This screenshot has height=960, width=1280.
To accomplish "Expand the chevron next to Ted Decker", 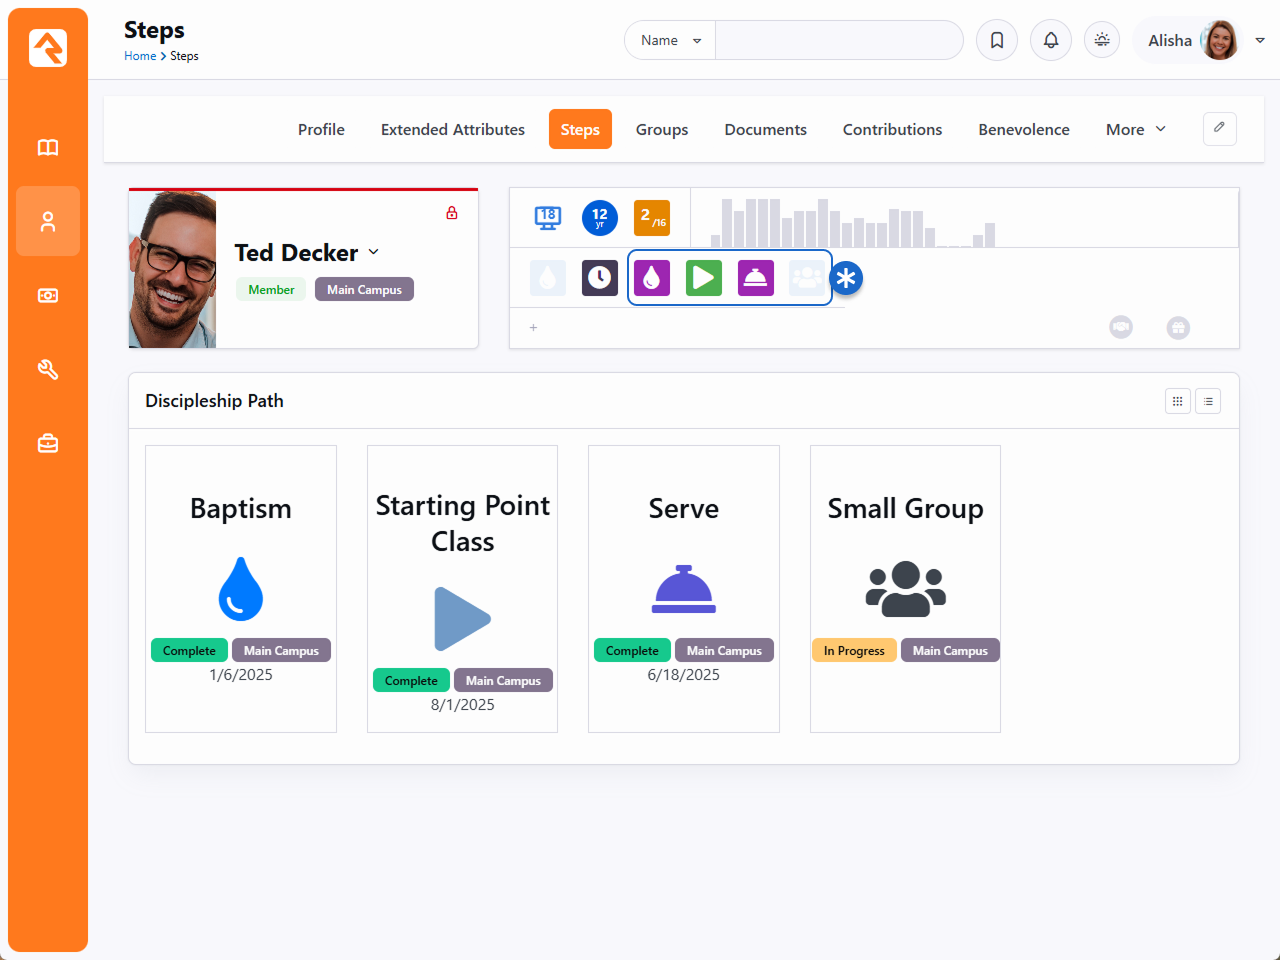I will point(374,252).
